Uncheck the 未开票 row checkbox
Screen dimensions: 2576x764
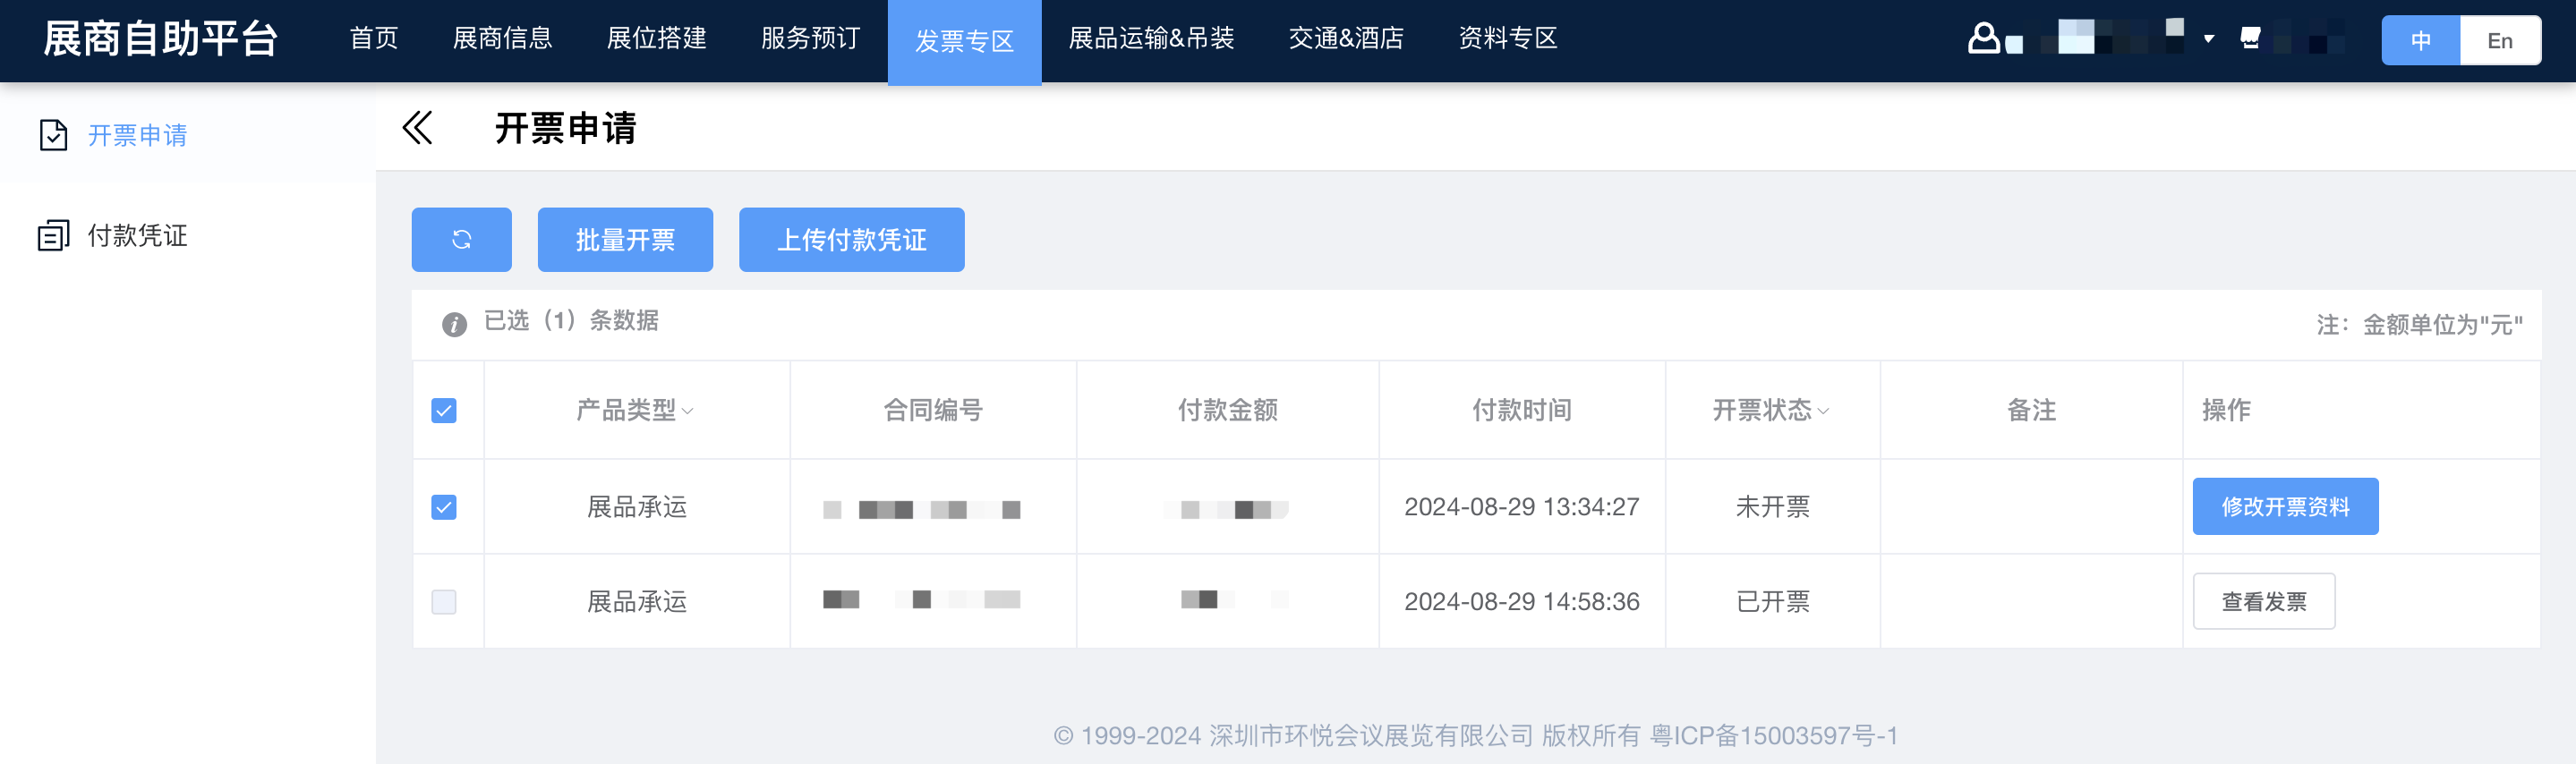point(444,507)
